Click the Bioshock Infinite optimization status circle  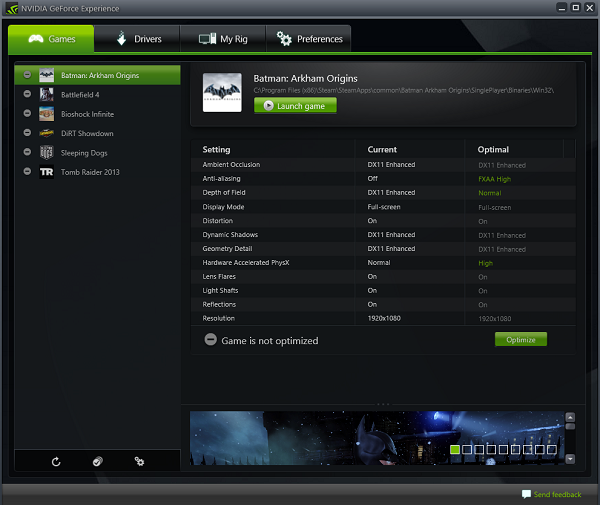tap(26, 114)
